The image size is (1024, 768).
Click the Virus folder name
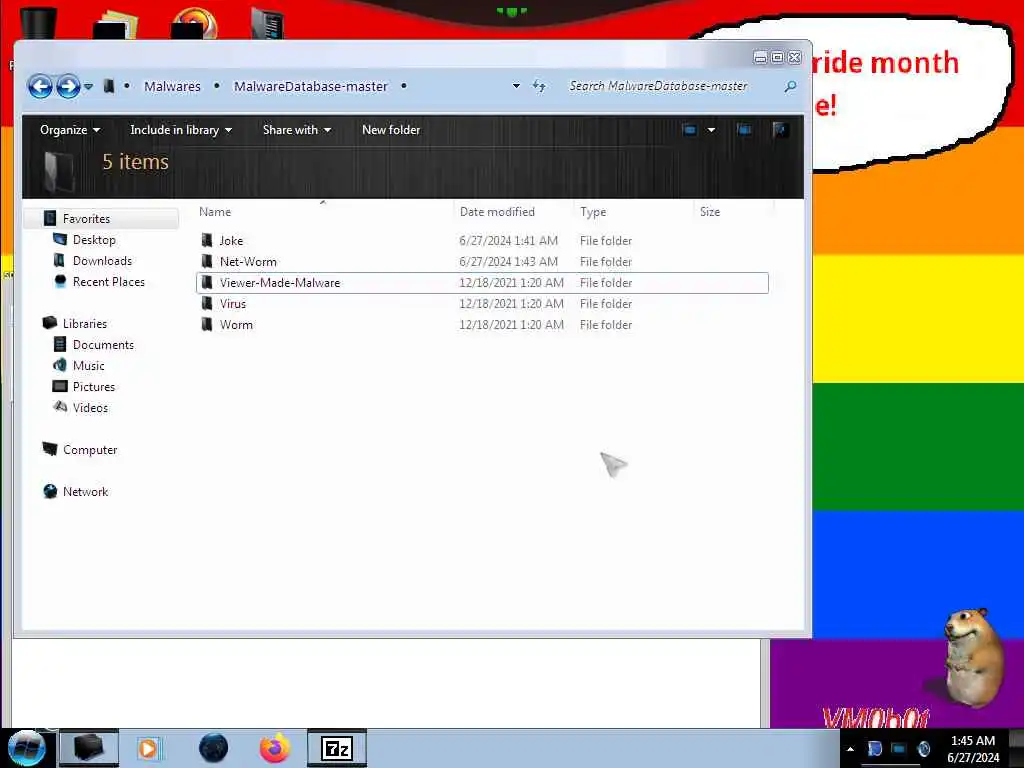coord(233,304)
